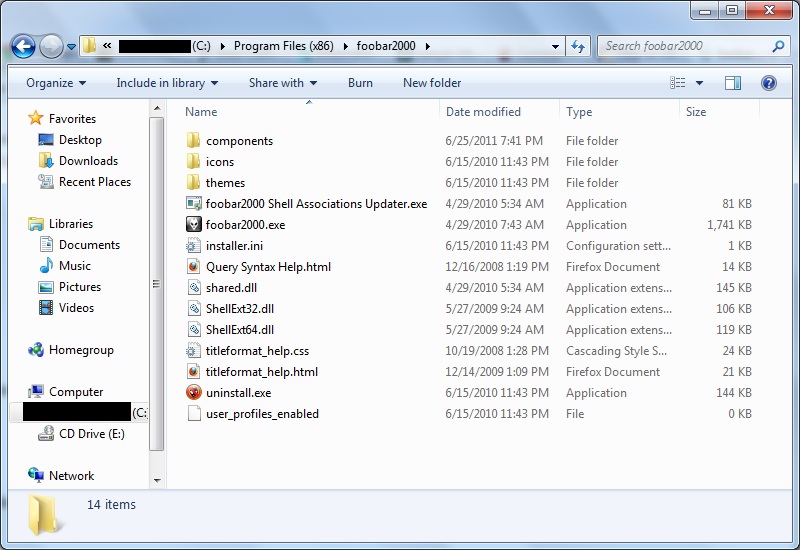
Task: Click the Homegroup icon
Action: (36, 350)
